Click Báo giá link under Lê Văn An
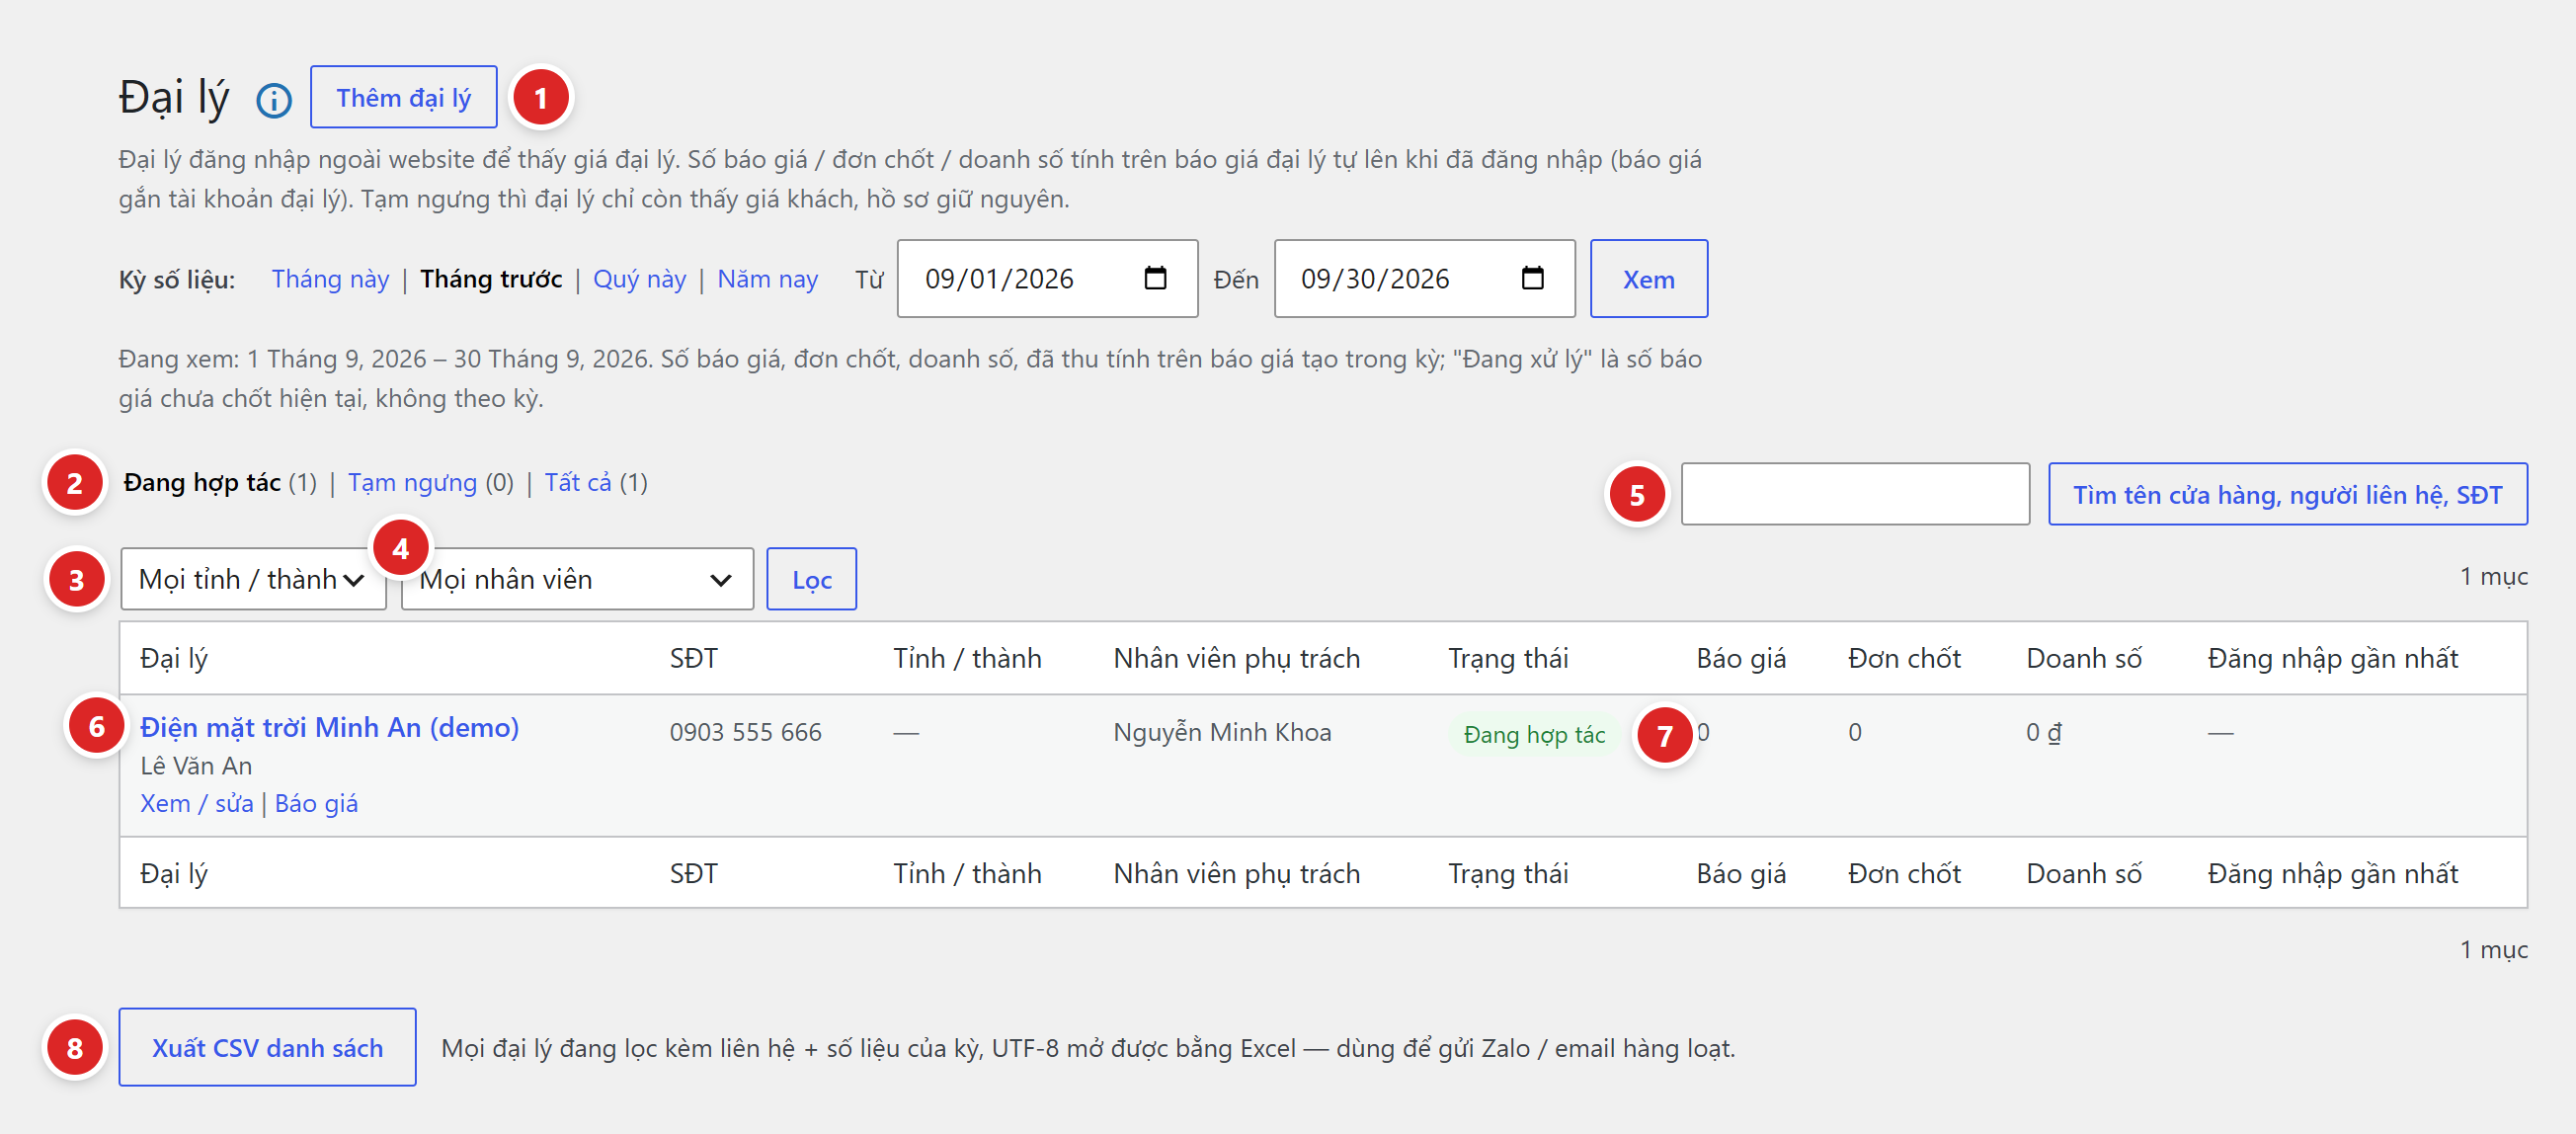Screen dimensions: 2576x1134 (316, 803)
